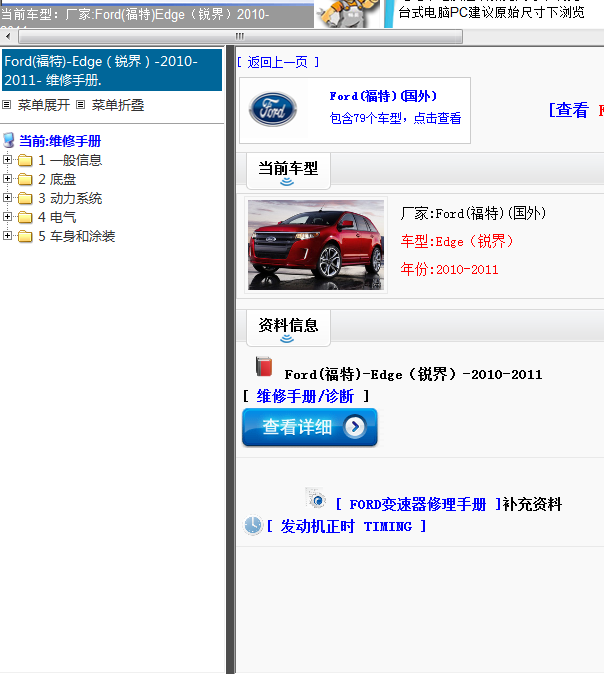Click the horizontal scrollbar left arrow
Screen dimensions: 604x674
tap(8, 36)
